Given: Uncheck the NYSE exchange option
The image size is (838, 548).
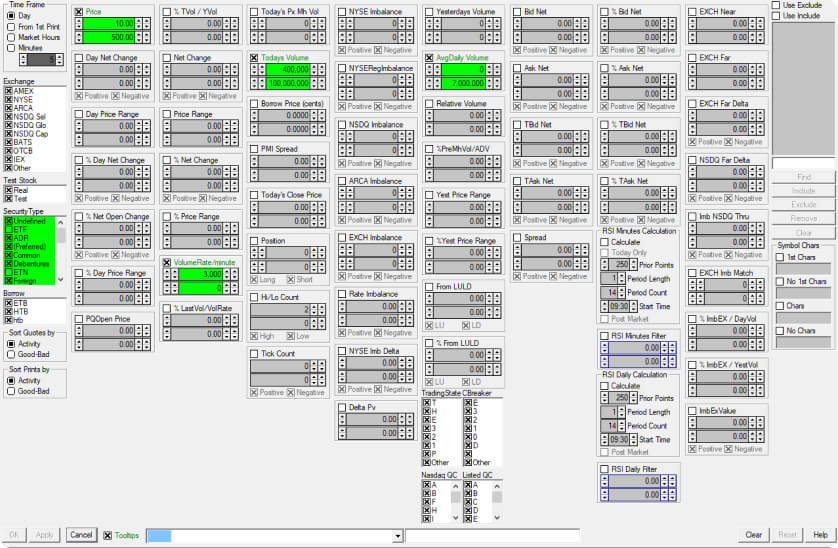Looking at the screenshot, I should (x=9, y=99).
